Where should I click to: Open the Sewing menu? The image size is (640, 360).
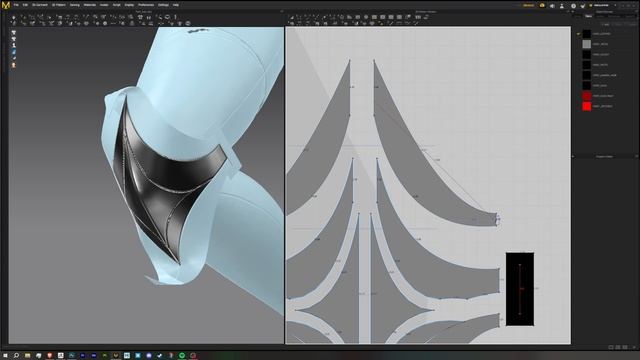(75, 5)
